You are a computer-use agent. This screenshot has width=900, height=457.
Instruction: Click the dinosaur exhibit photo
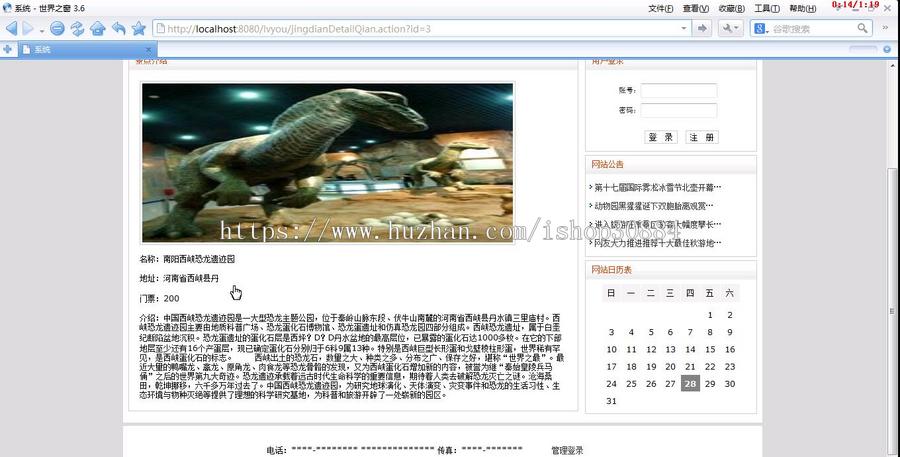(328, 162)
